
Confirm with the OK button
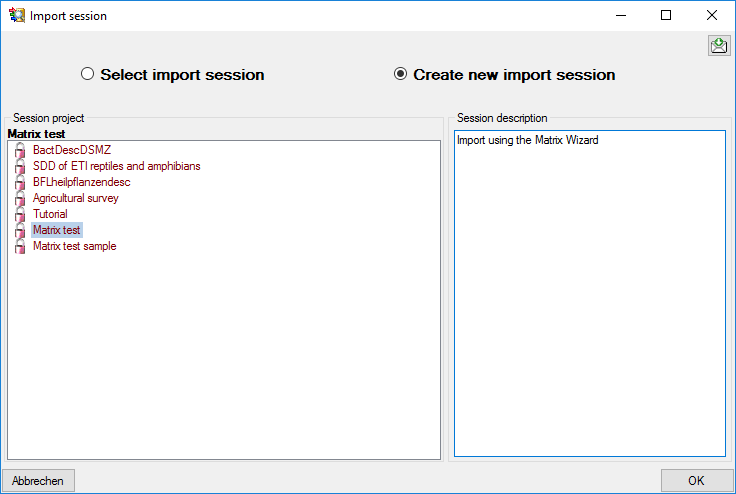696,480
